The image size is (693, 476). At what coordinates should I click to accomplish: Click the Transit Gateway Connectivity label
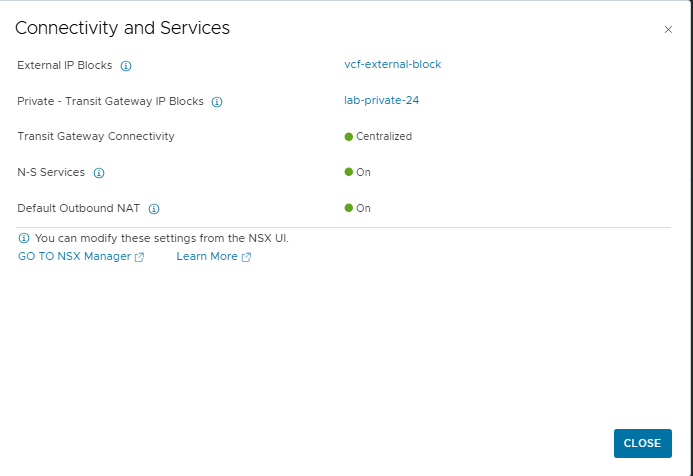pos(95,136)
